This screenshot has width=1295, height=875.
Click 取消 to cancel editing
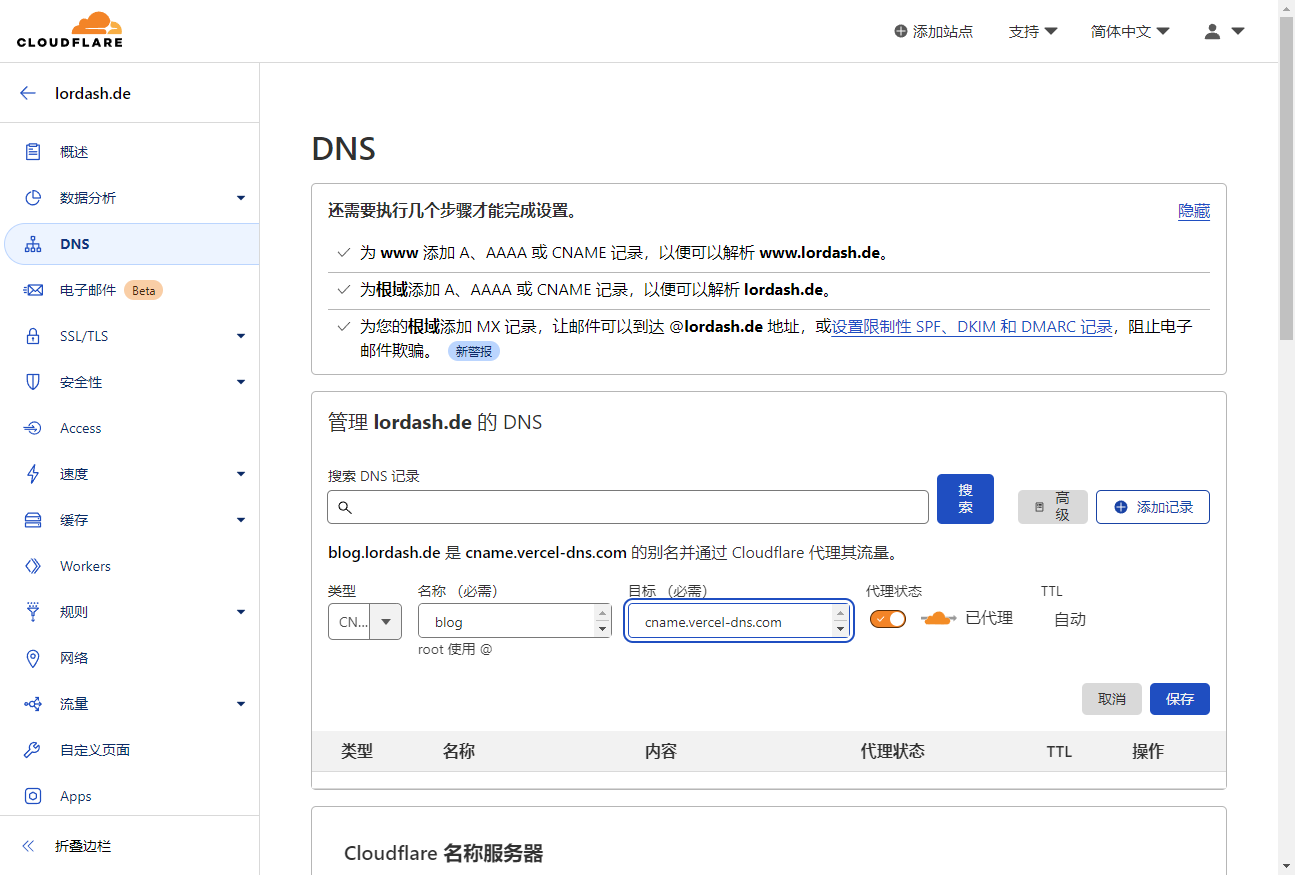tap(1112, 699)
